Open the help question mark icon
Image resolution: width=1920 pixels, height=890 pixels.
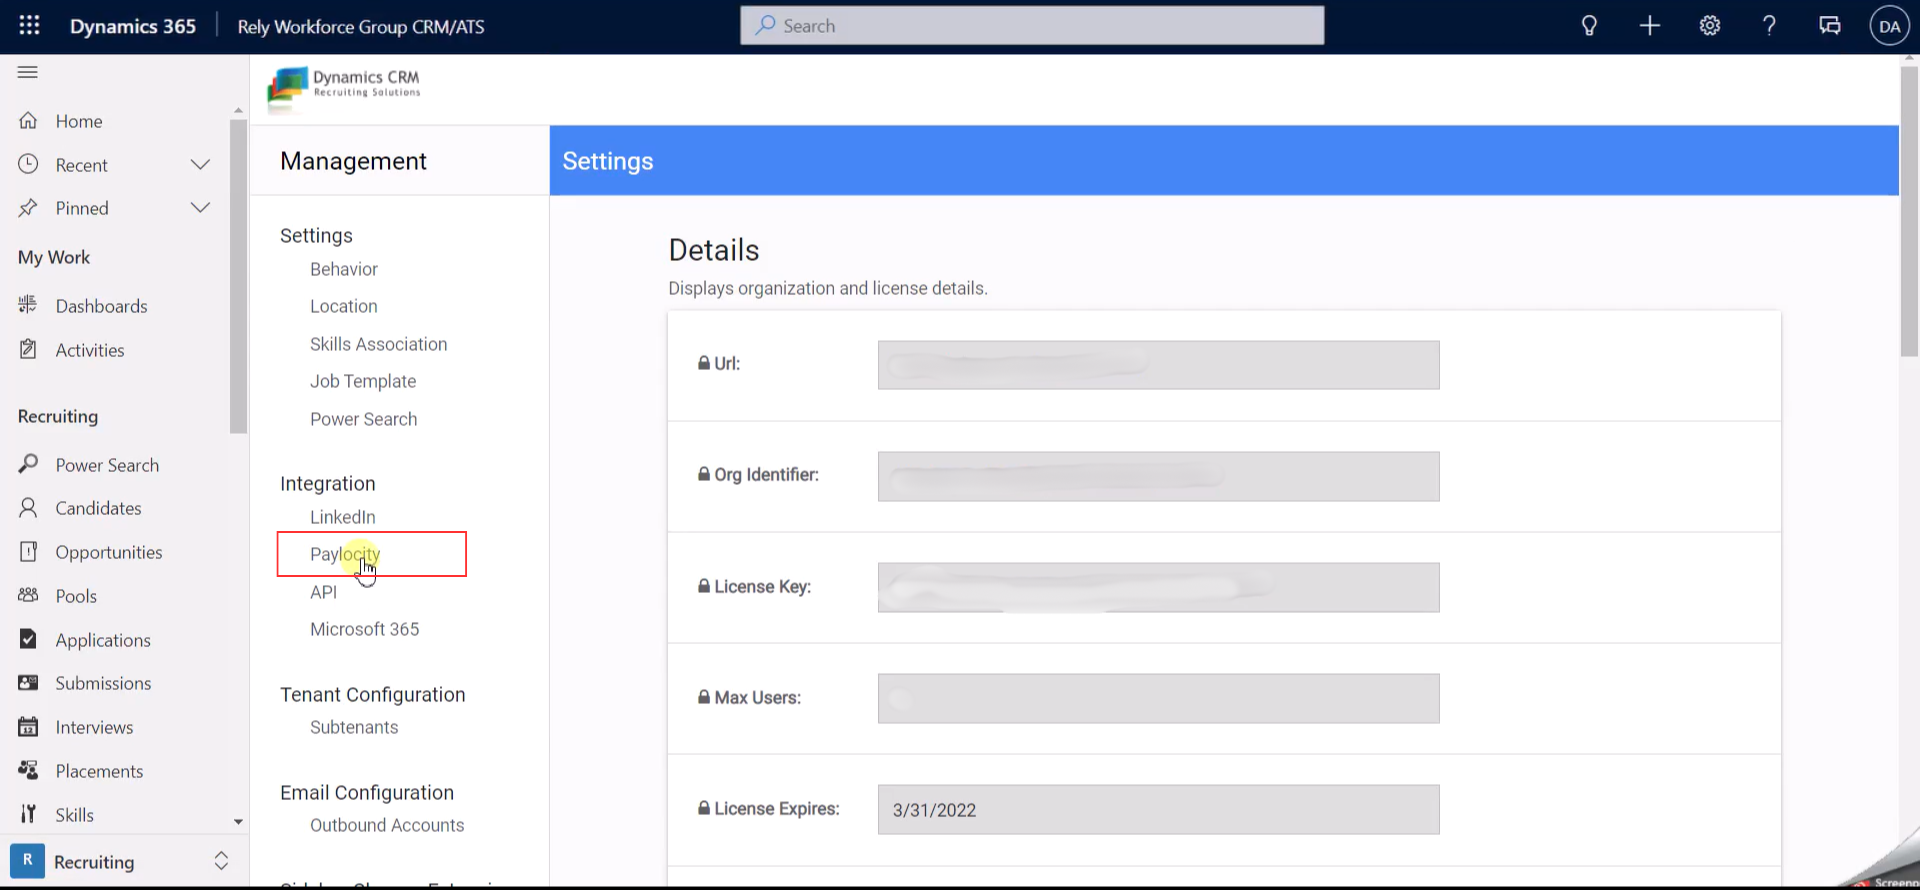point(1769,26)
